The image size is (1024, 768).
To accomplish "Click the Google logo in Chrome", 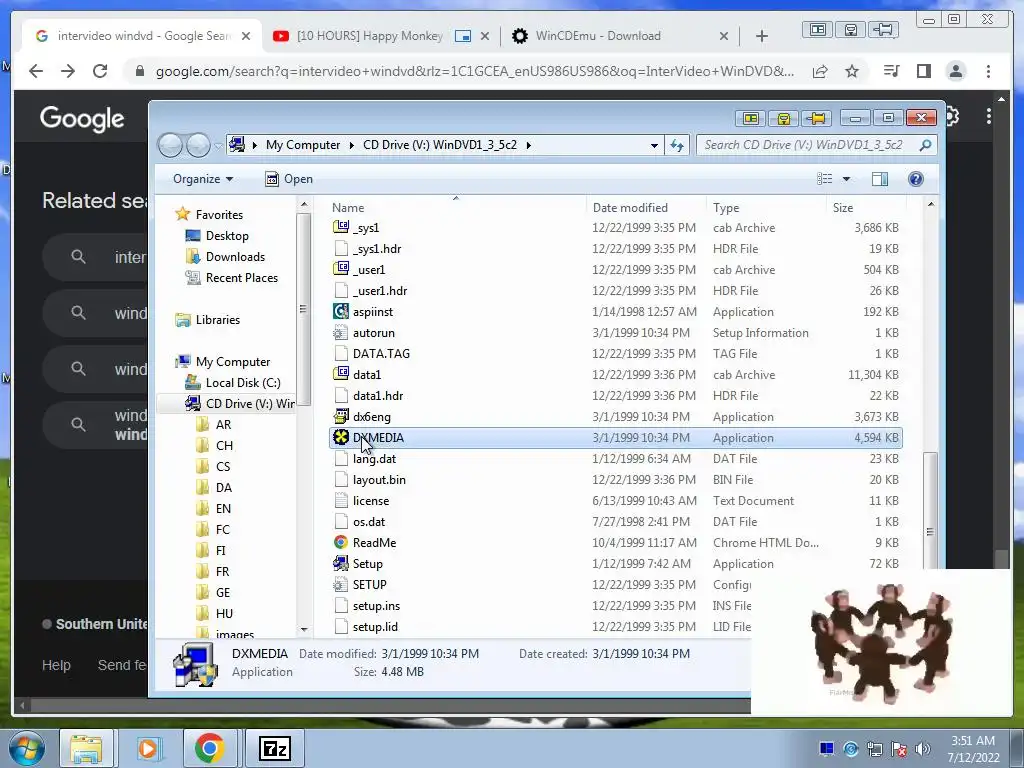I will [x=82, y=119].
